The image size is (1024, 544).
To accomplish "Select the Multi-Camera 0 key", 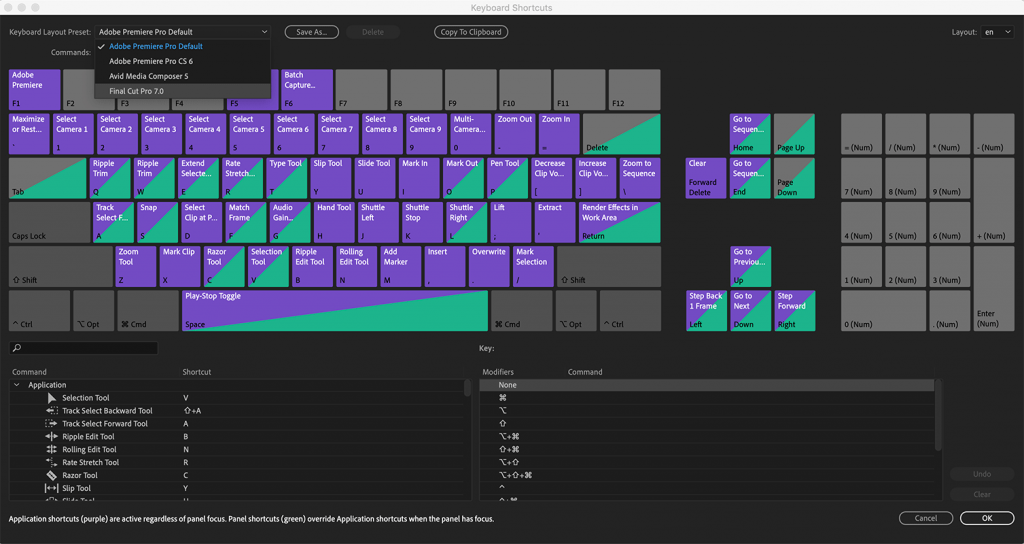I will (x=470, y=134).
